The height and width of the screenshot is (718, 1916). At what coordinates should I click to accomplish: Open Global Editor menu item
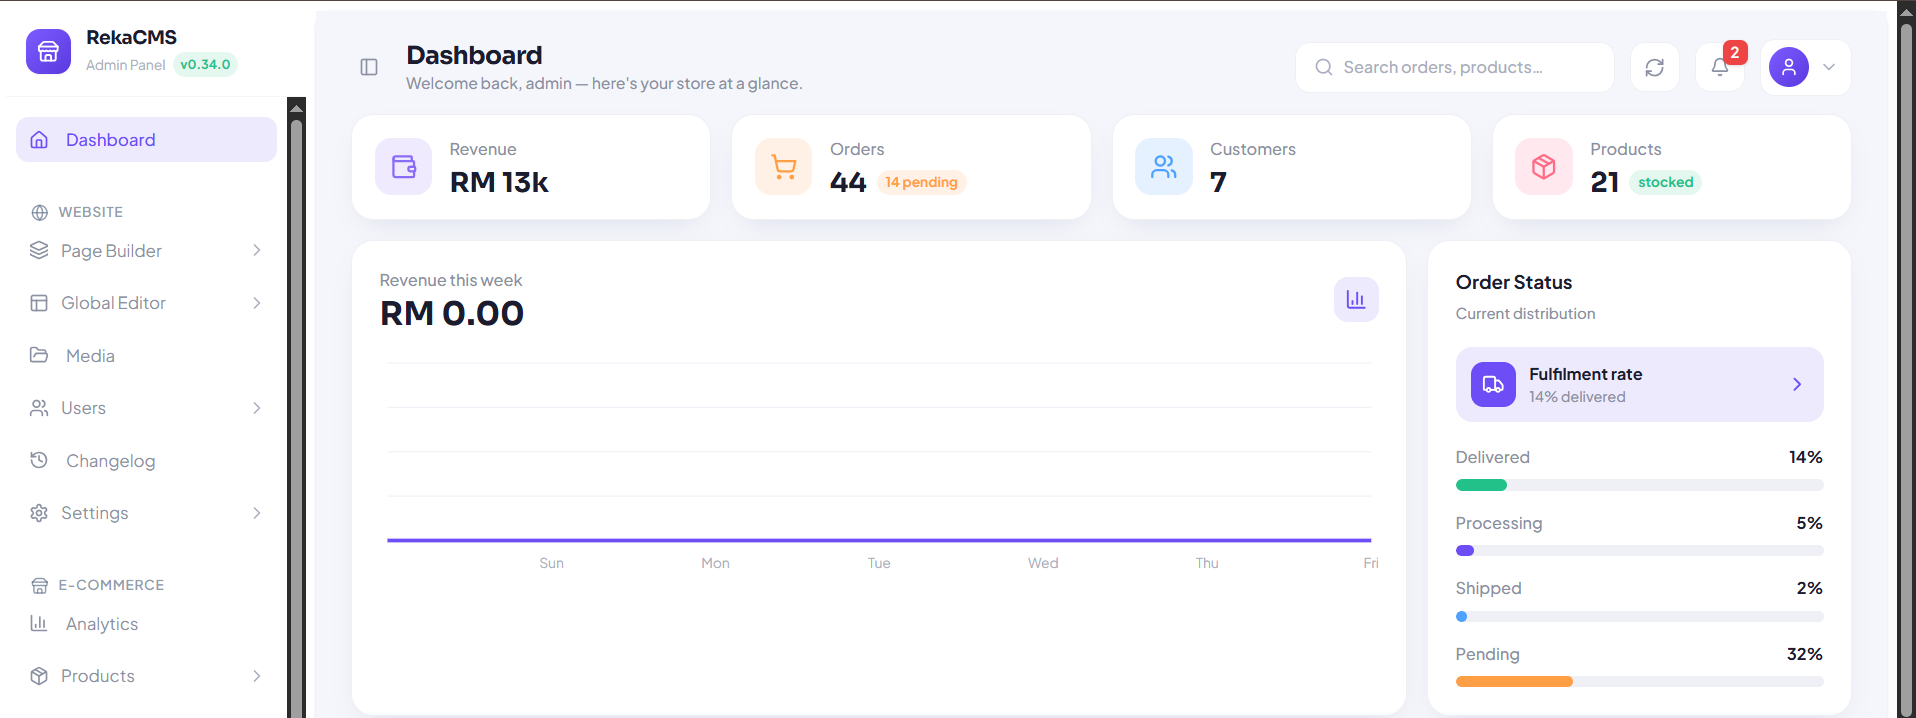146,303
